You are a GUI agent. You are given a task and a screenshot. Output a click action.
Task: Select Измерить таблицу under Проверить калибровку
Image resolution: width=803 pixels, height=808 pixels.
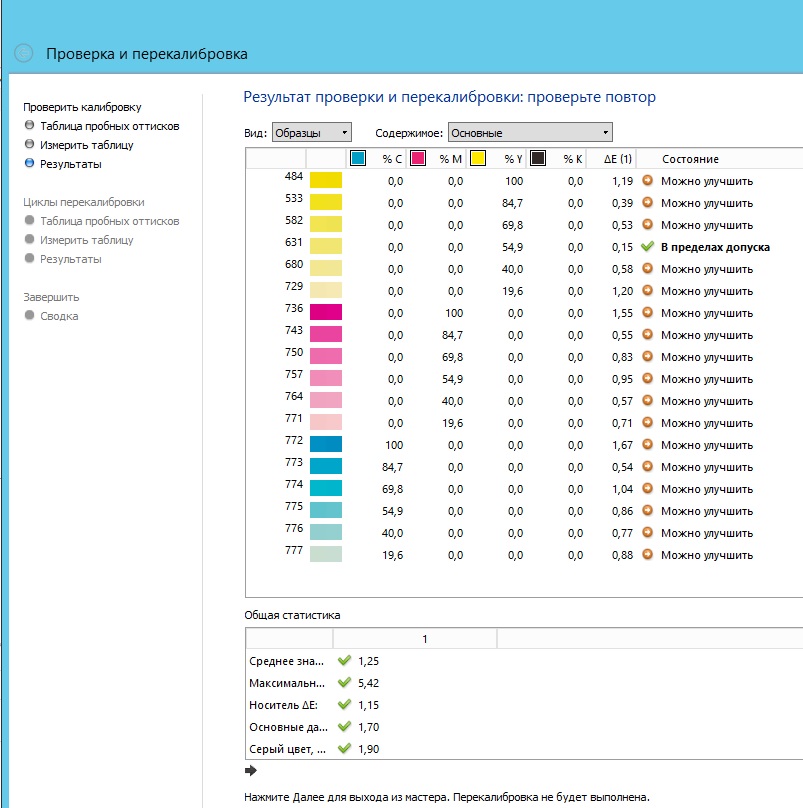[86, 145]
